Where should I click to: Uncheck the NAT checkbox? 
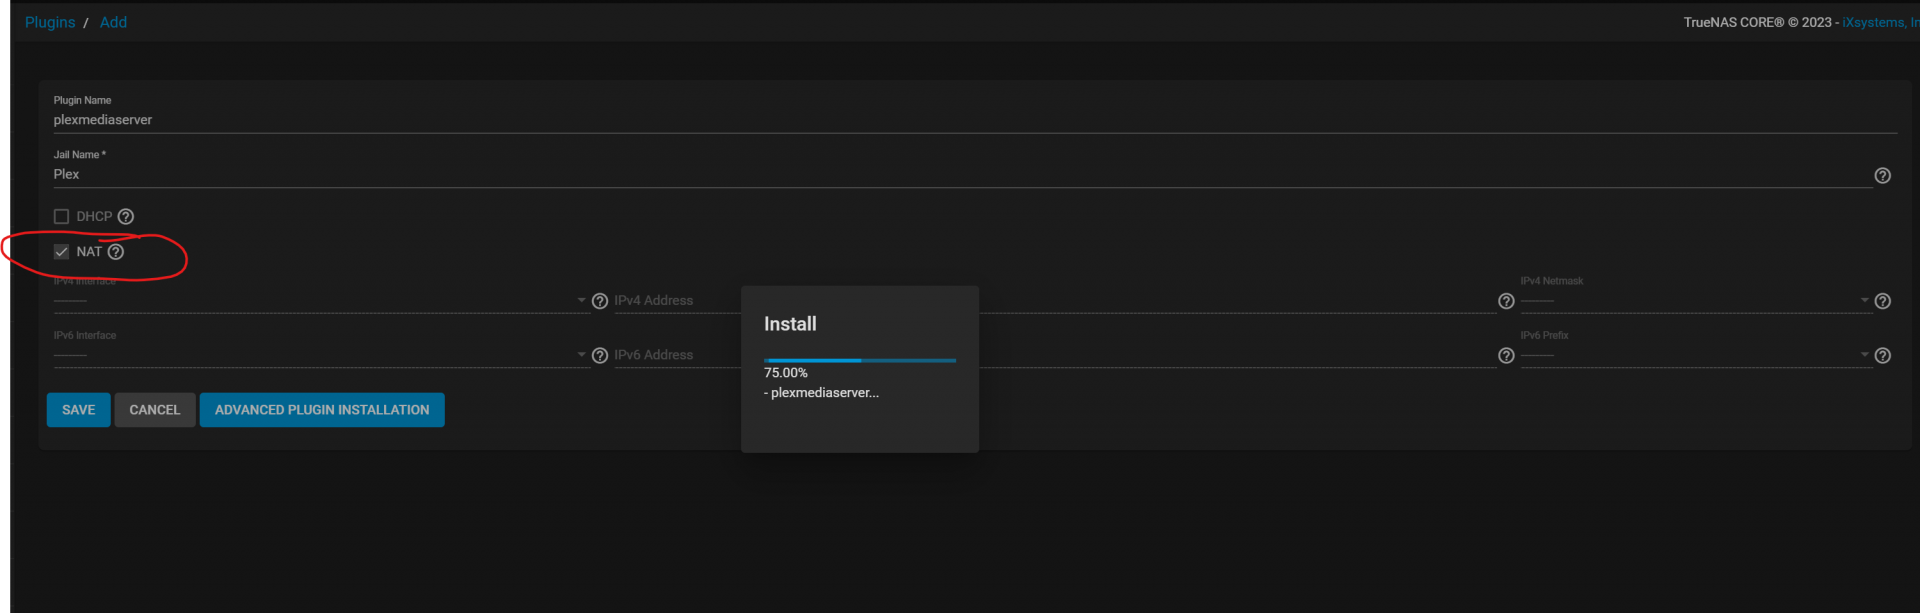[x=61, y=252]
